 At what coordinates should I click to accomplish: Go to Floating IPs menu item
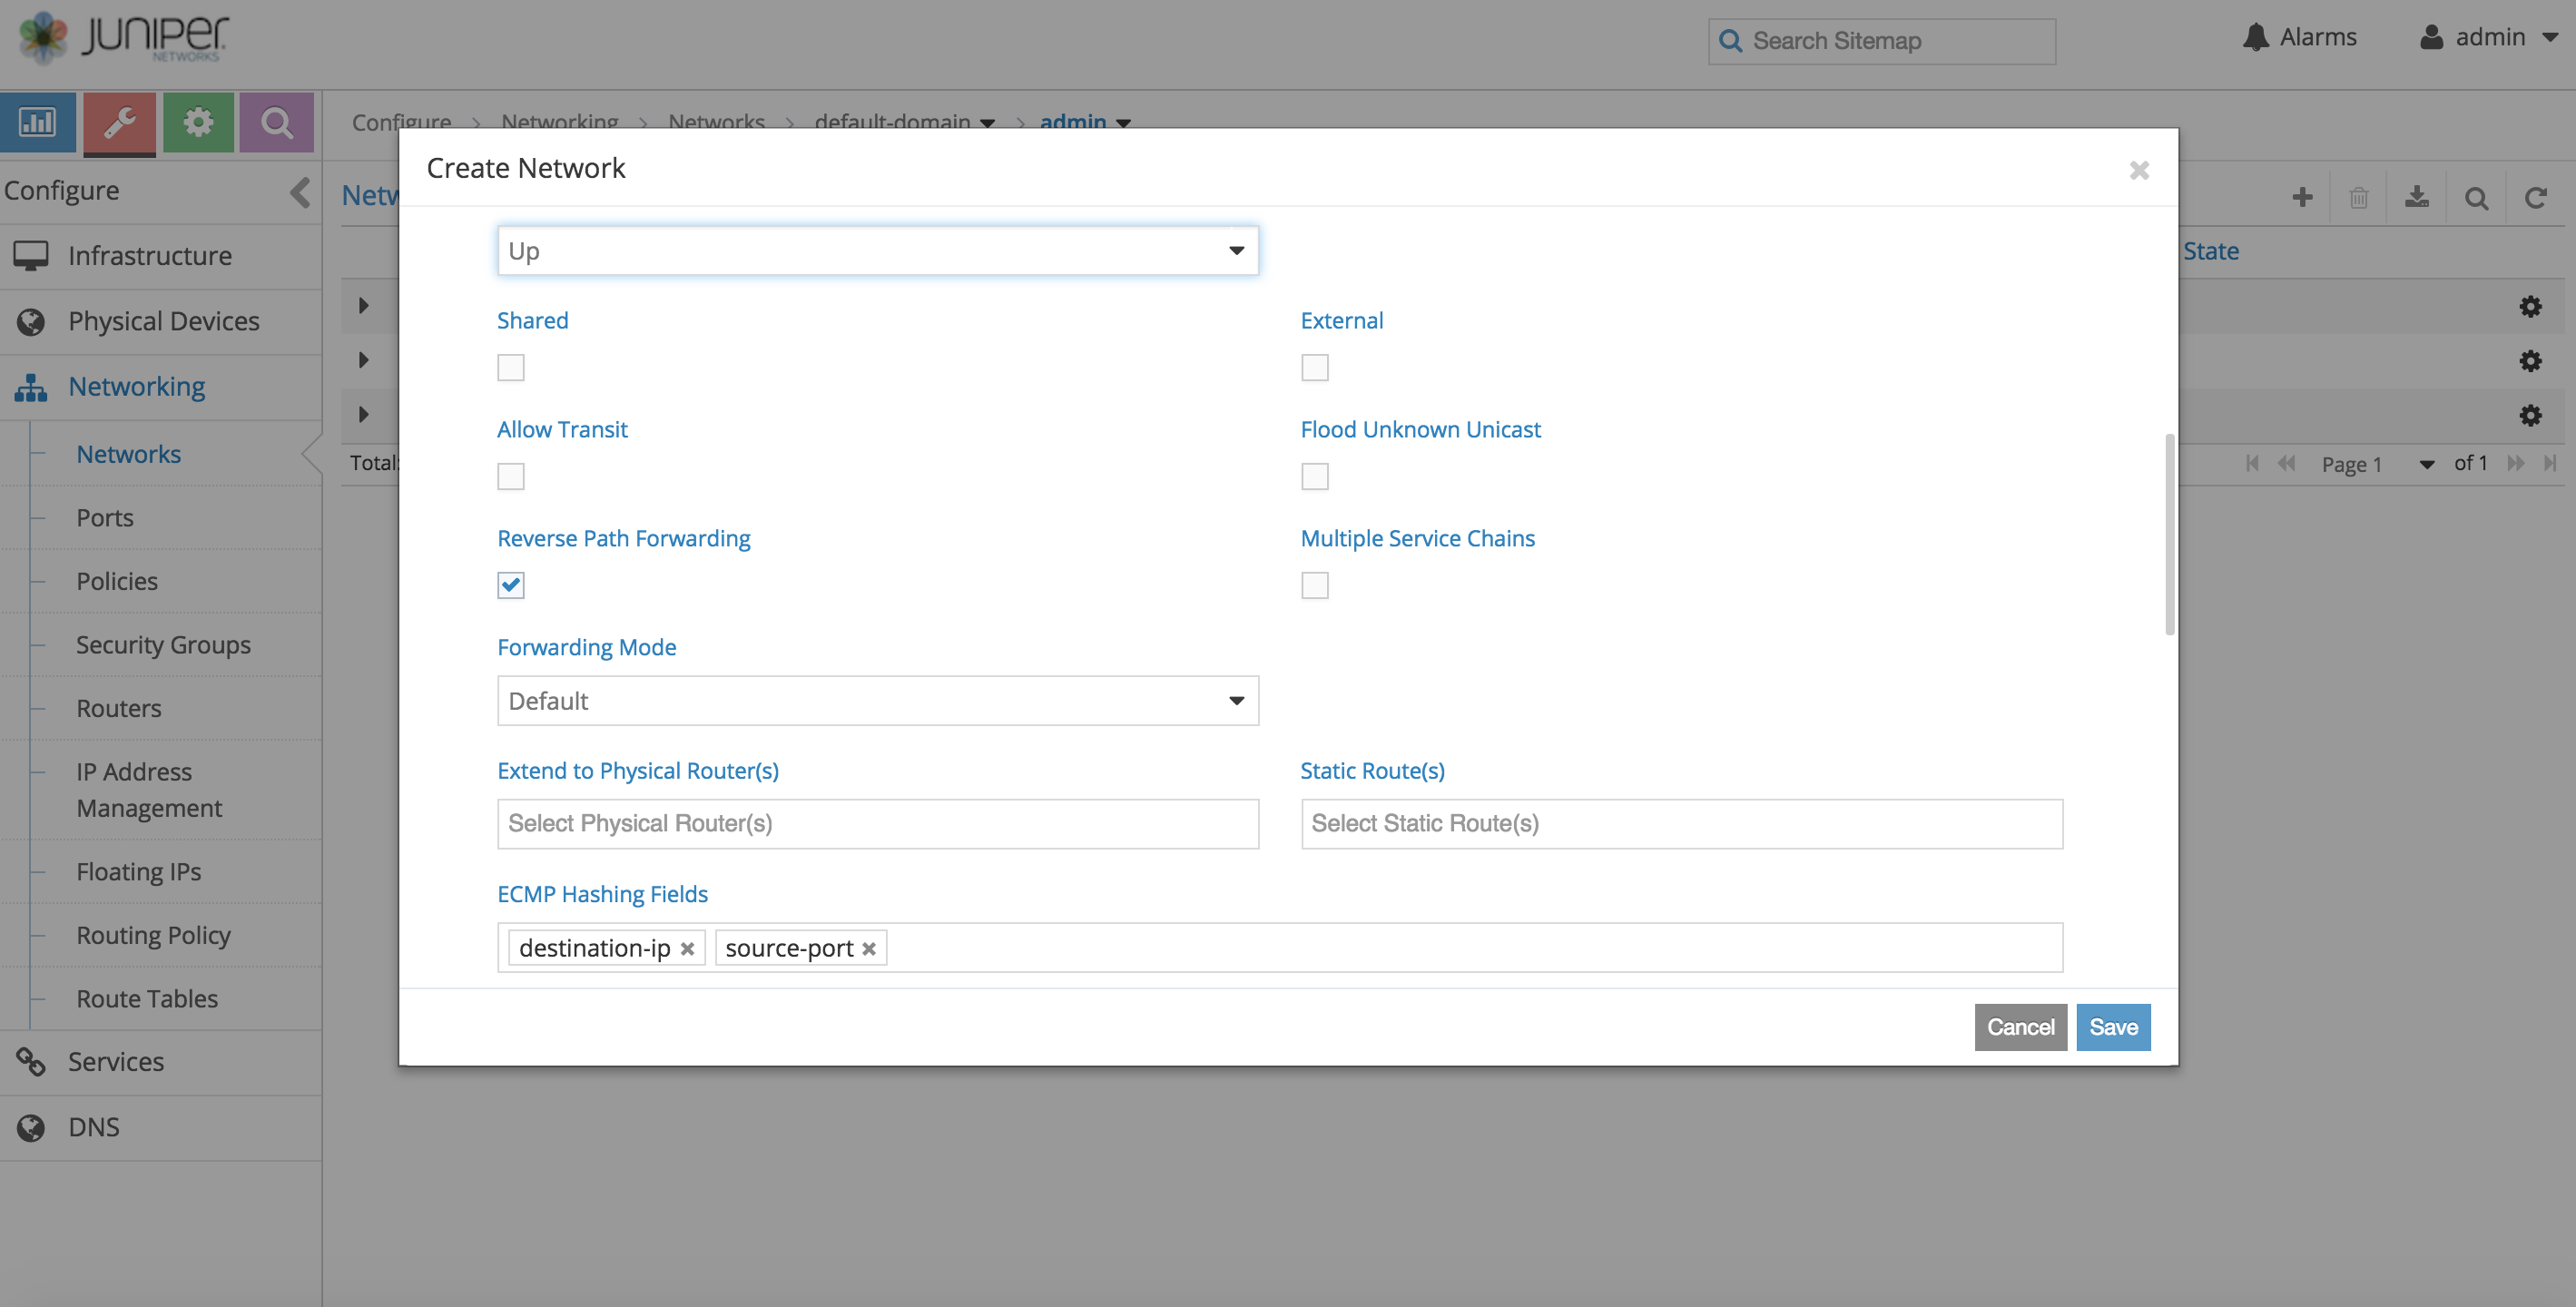click(138, 872)
